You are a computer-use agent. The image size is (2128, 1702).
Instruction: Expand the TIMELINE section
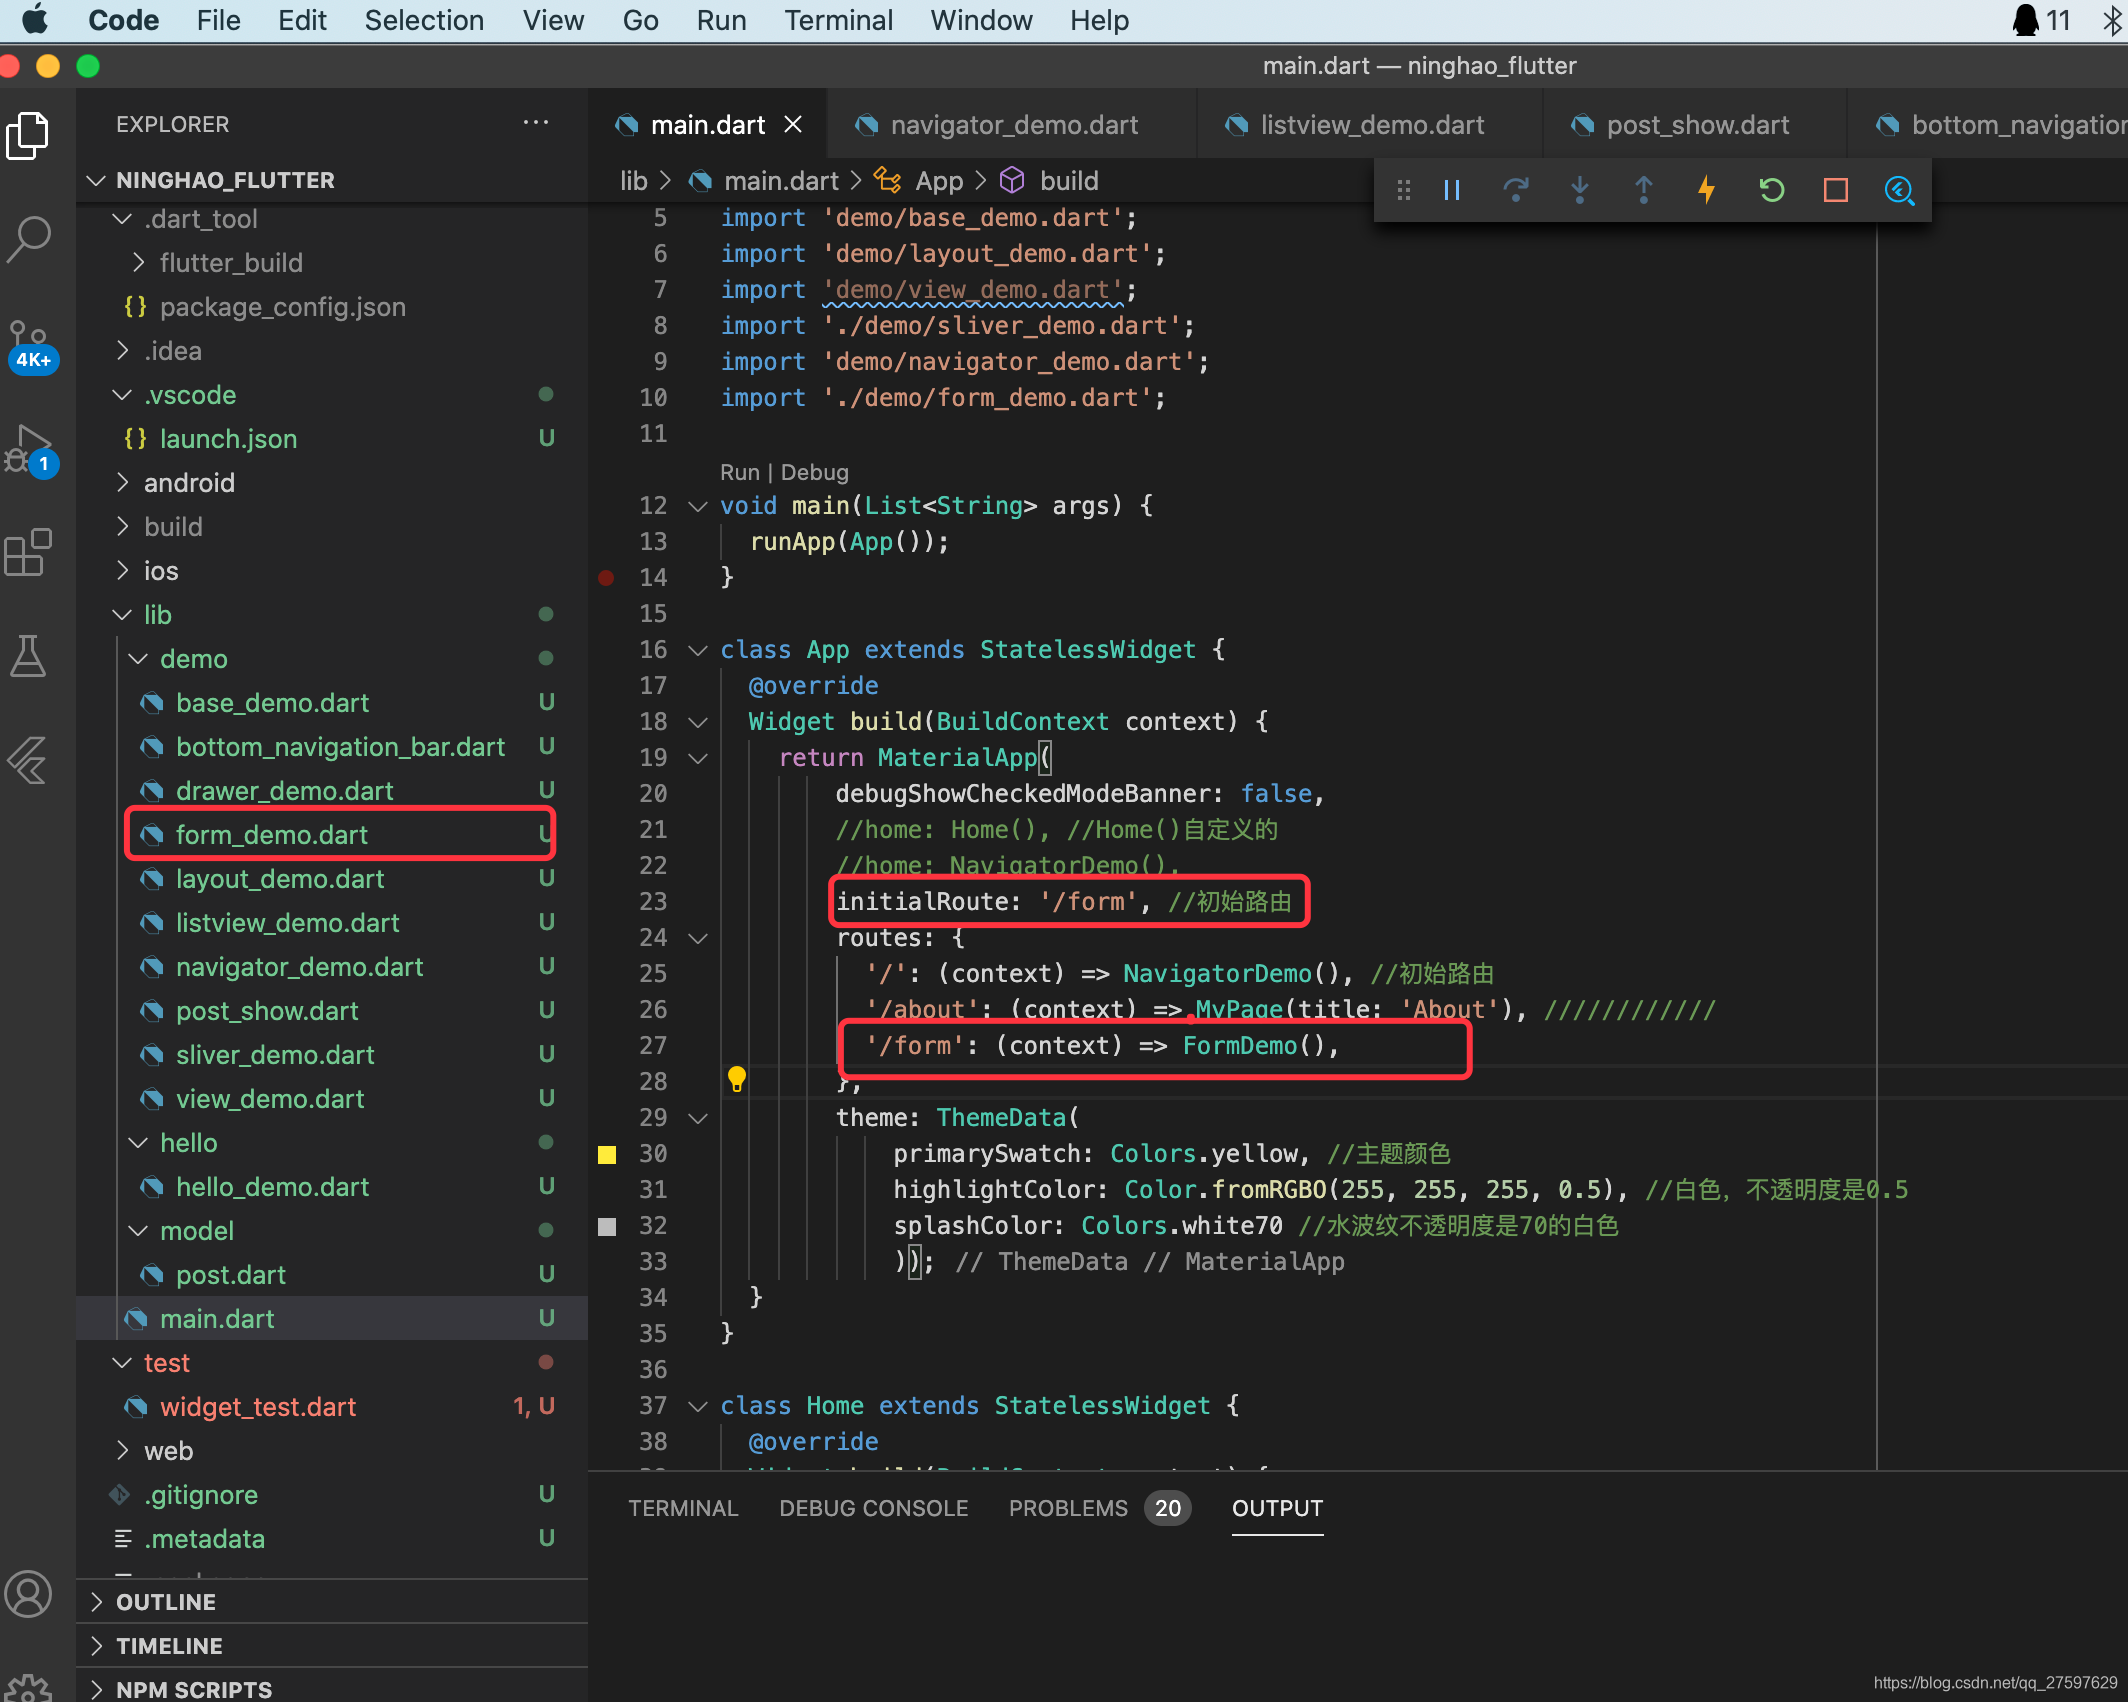pos(97,1646)
